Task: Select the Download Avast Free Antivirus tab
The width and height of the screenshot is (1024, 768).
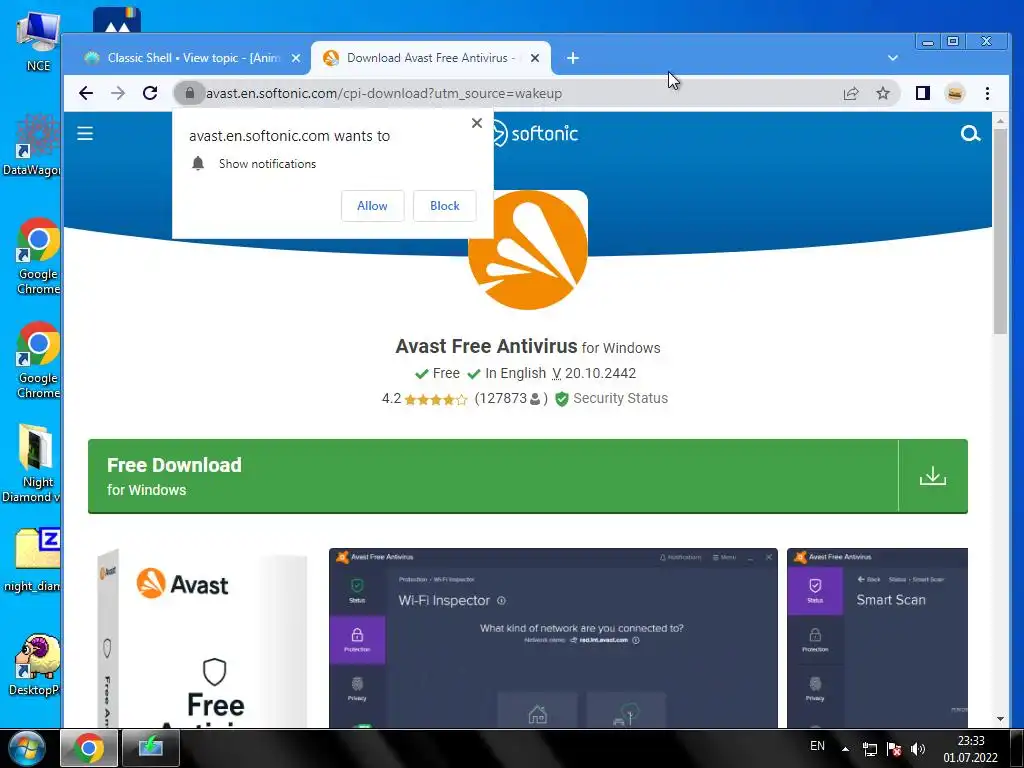Action: (431, 58)
